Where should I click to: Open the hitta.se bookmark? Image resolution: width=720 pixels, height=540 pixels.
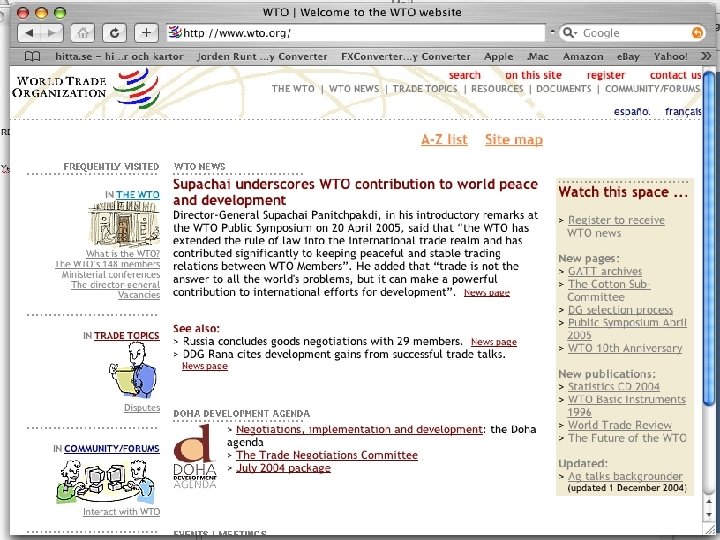(119, 56)
